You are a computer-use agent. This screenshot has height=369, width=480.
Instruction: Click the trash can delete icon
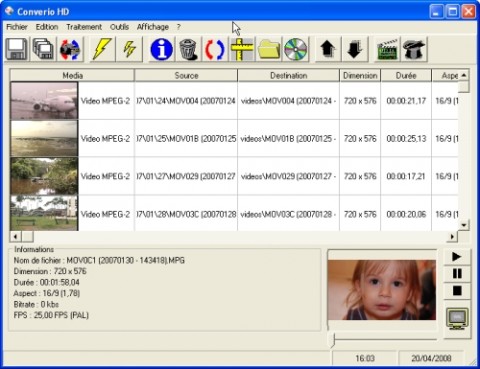coord(188,49)
